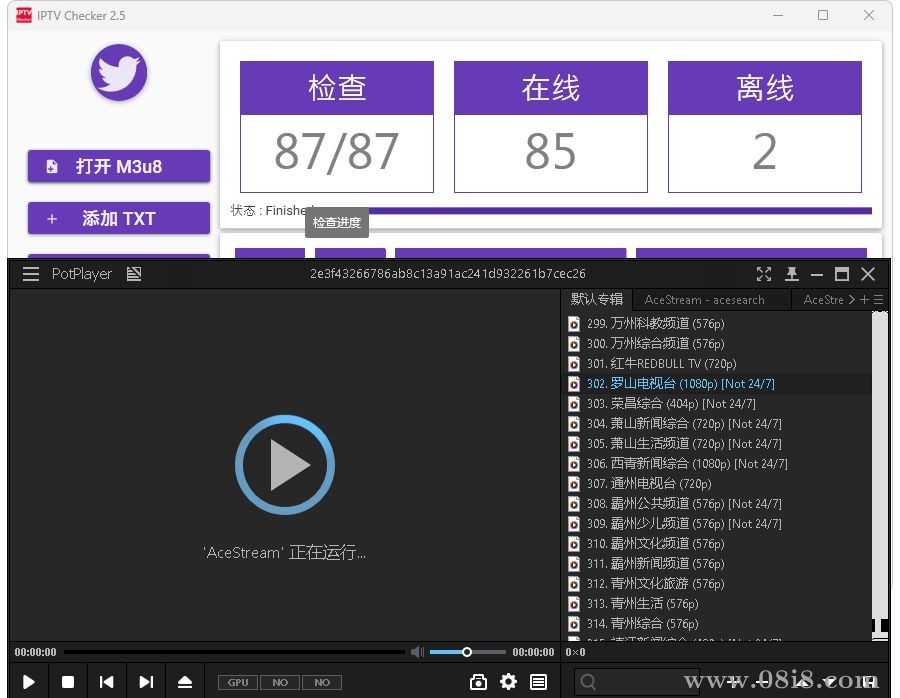Show next playlist tabs with the arrow

click(x=852, y=300)
